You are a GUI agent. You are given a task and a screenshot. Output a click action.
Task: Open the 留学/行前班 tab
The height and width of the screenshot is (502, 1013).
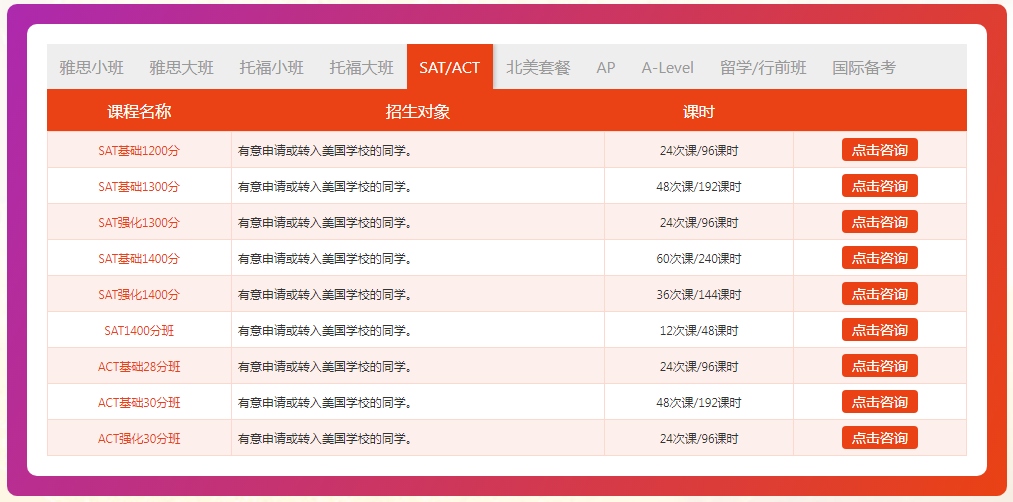pyautogui.click(x=763, y=68)
